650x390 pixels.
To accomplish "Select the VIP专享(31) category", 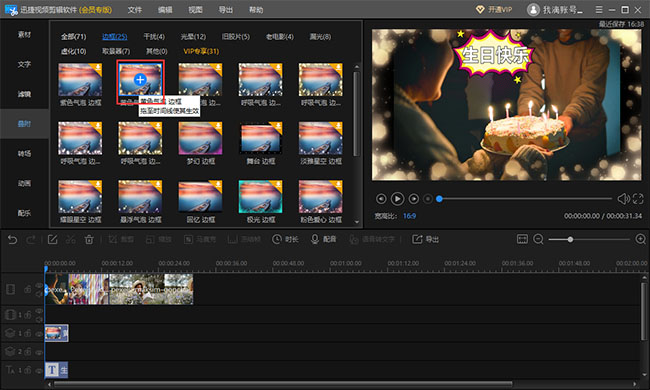I will (x=201, y=51).
